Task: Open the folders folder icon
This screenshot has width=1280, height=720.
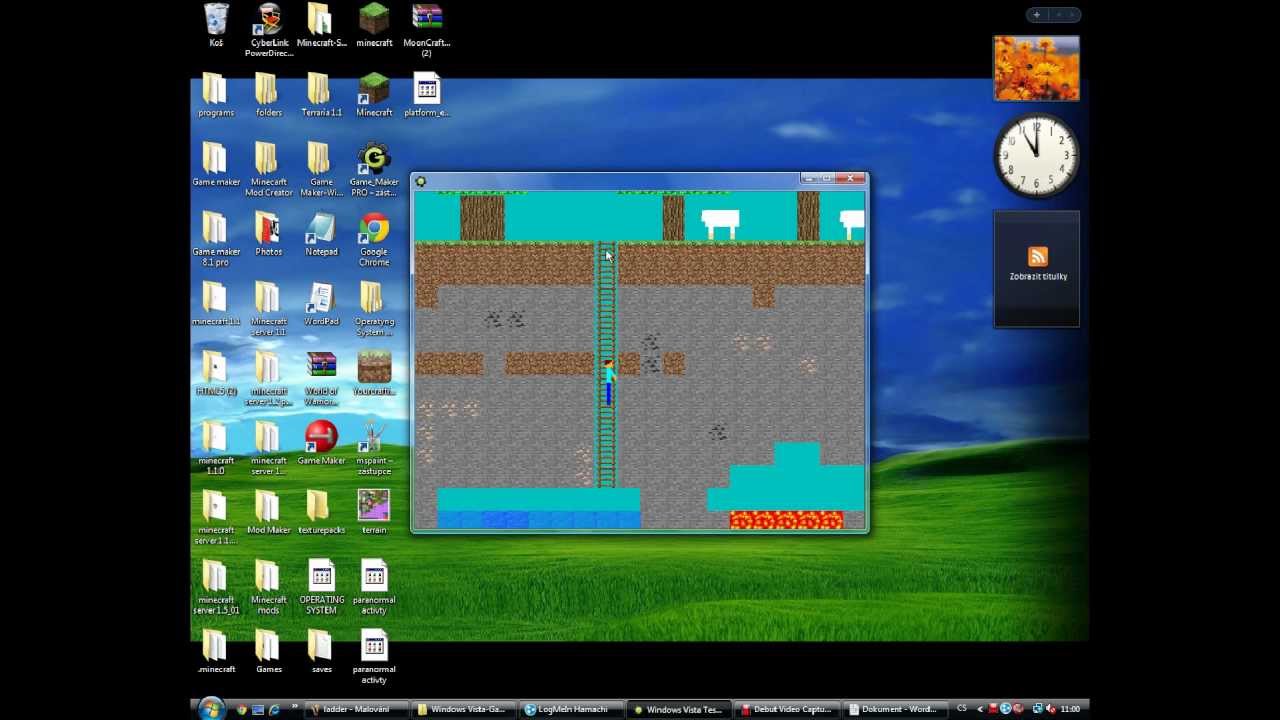Action: pyautogui.click(x=268, y=95)
